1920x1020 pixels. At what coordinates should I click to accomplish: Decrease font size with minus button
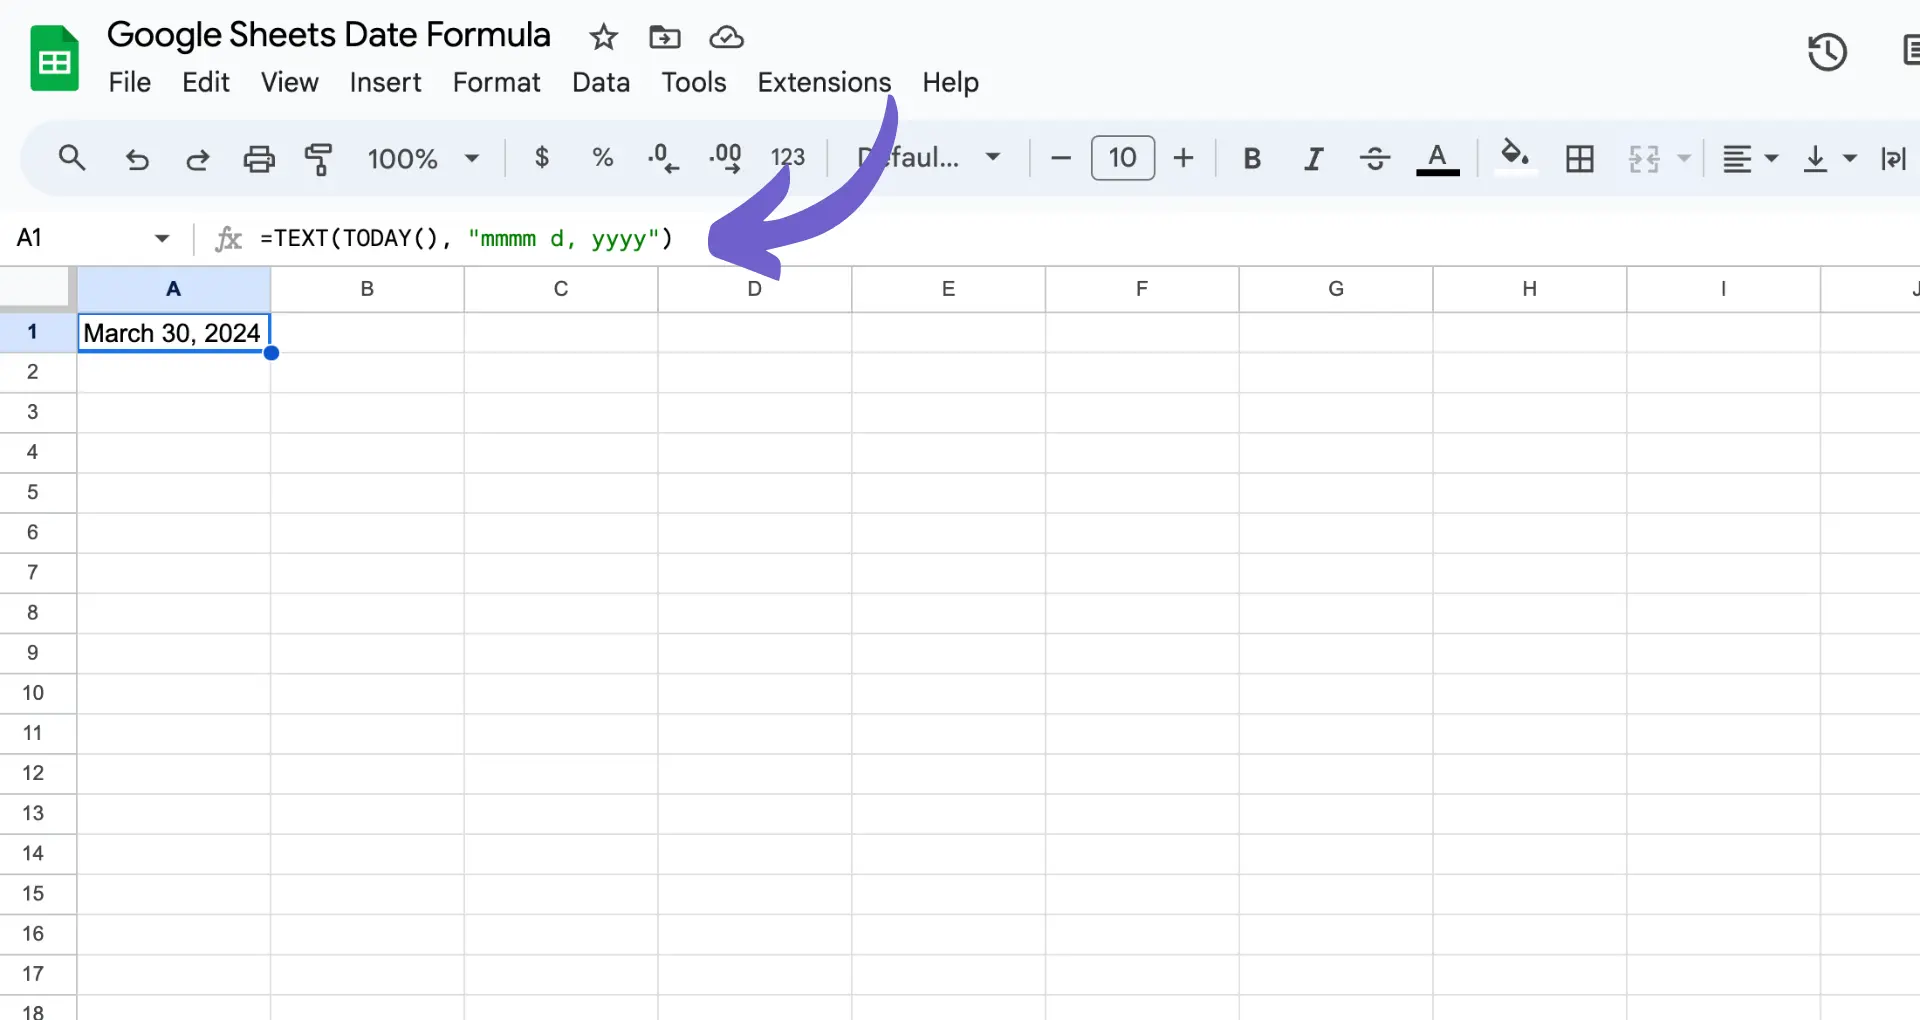click(x=1061, y=158)
